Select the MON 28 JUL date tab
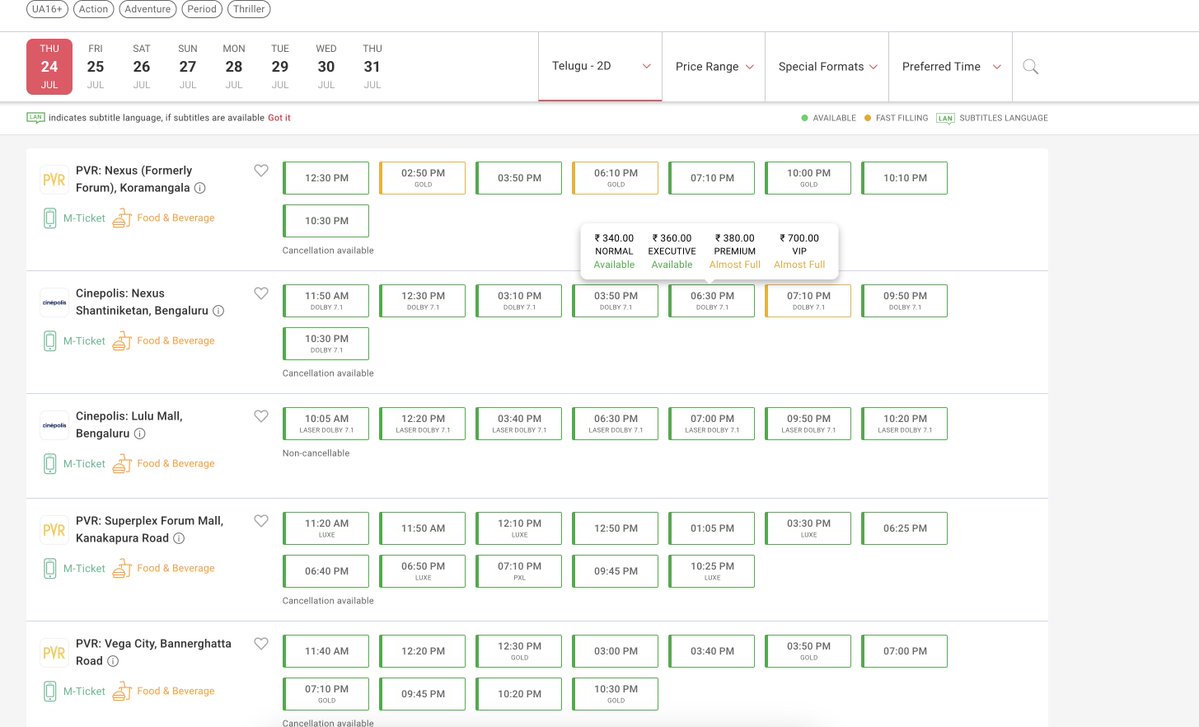The width and height of the screenshot is (1199, 727). point(234,67)
